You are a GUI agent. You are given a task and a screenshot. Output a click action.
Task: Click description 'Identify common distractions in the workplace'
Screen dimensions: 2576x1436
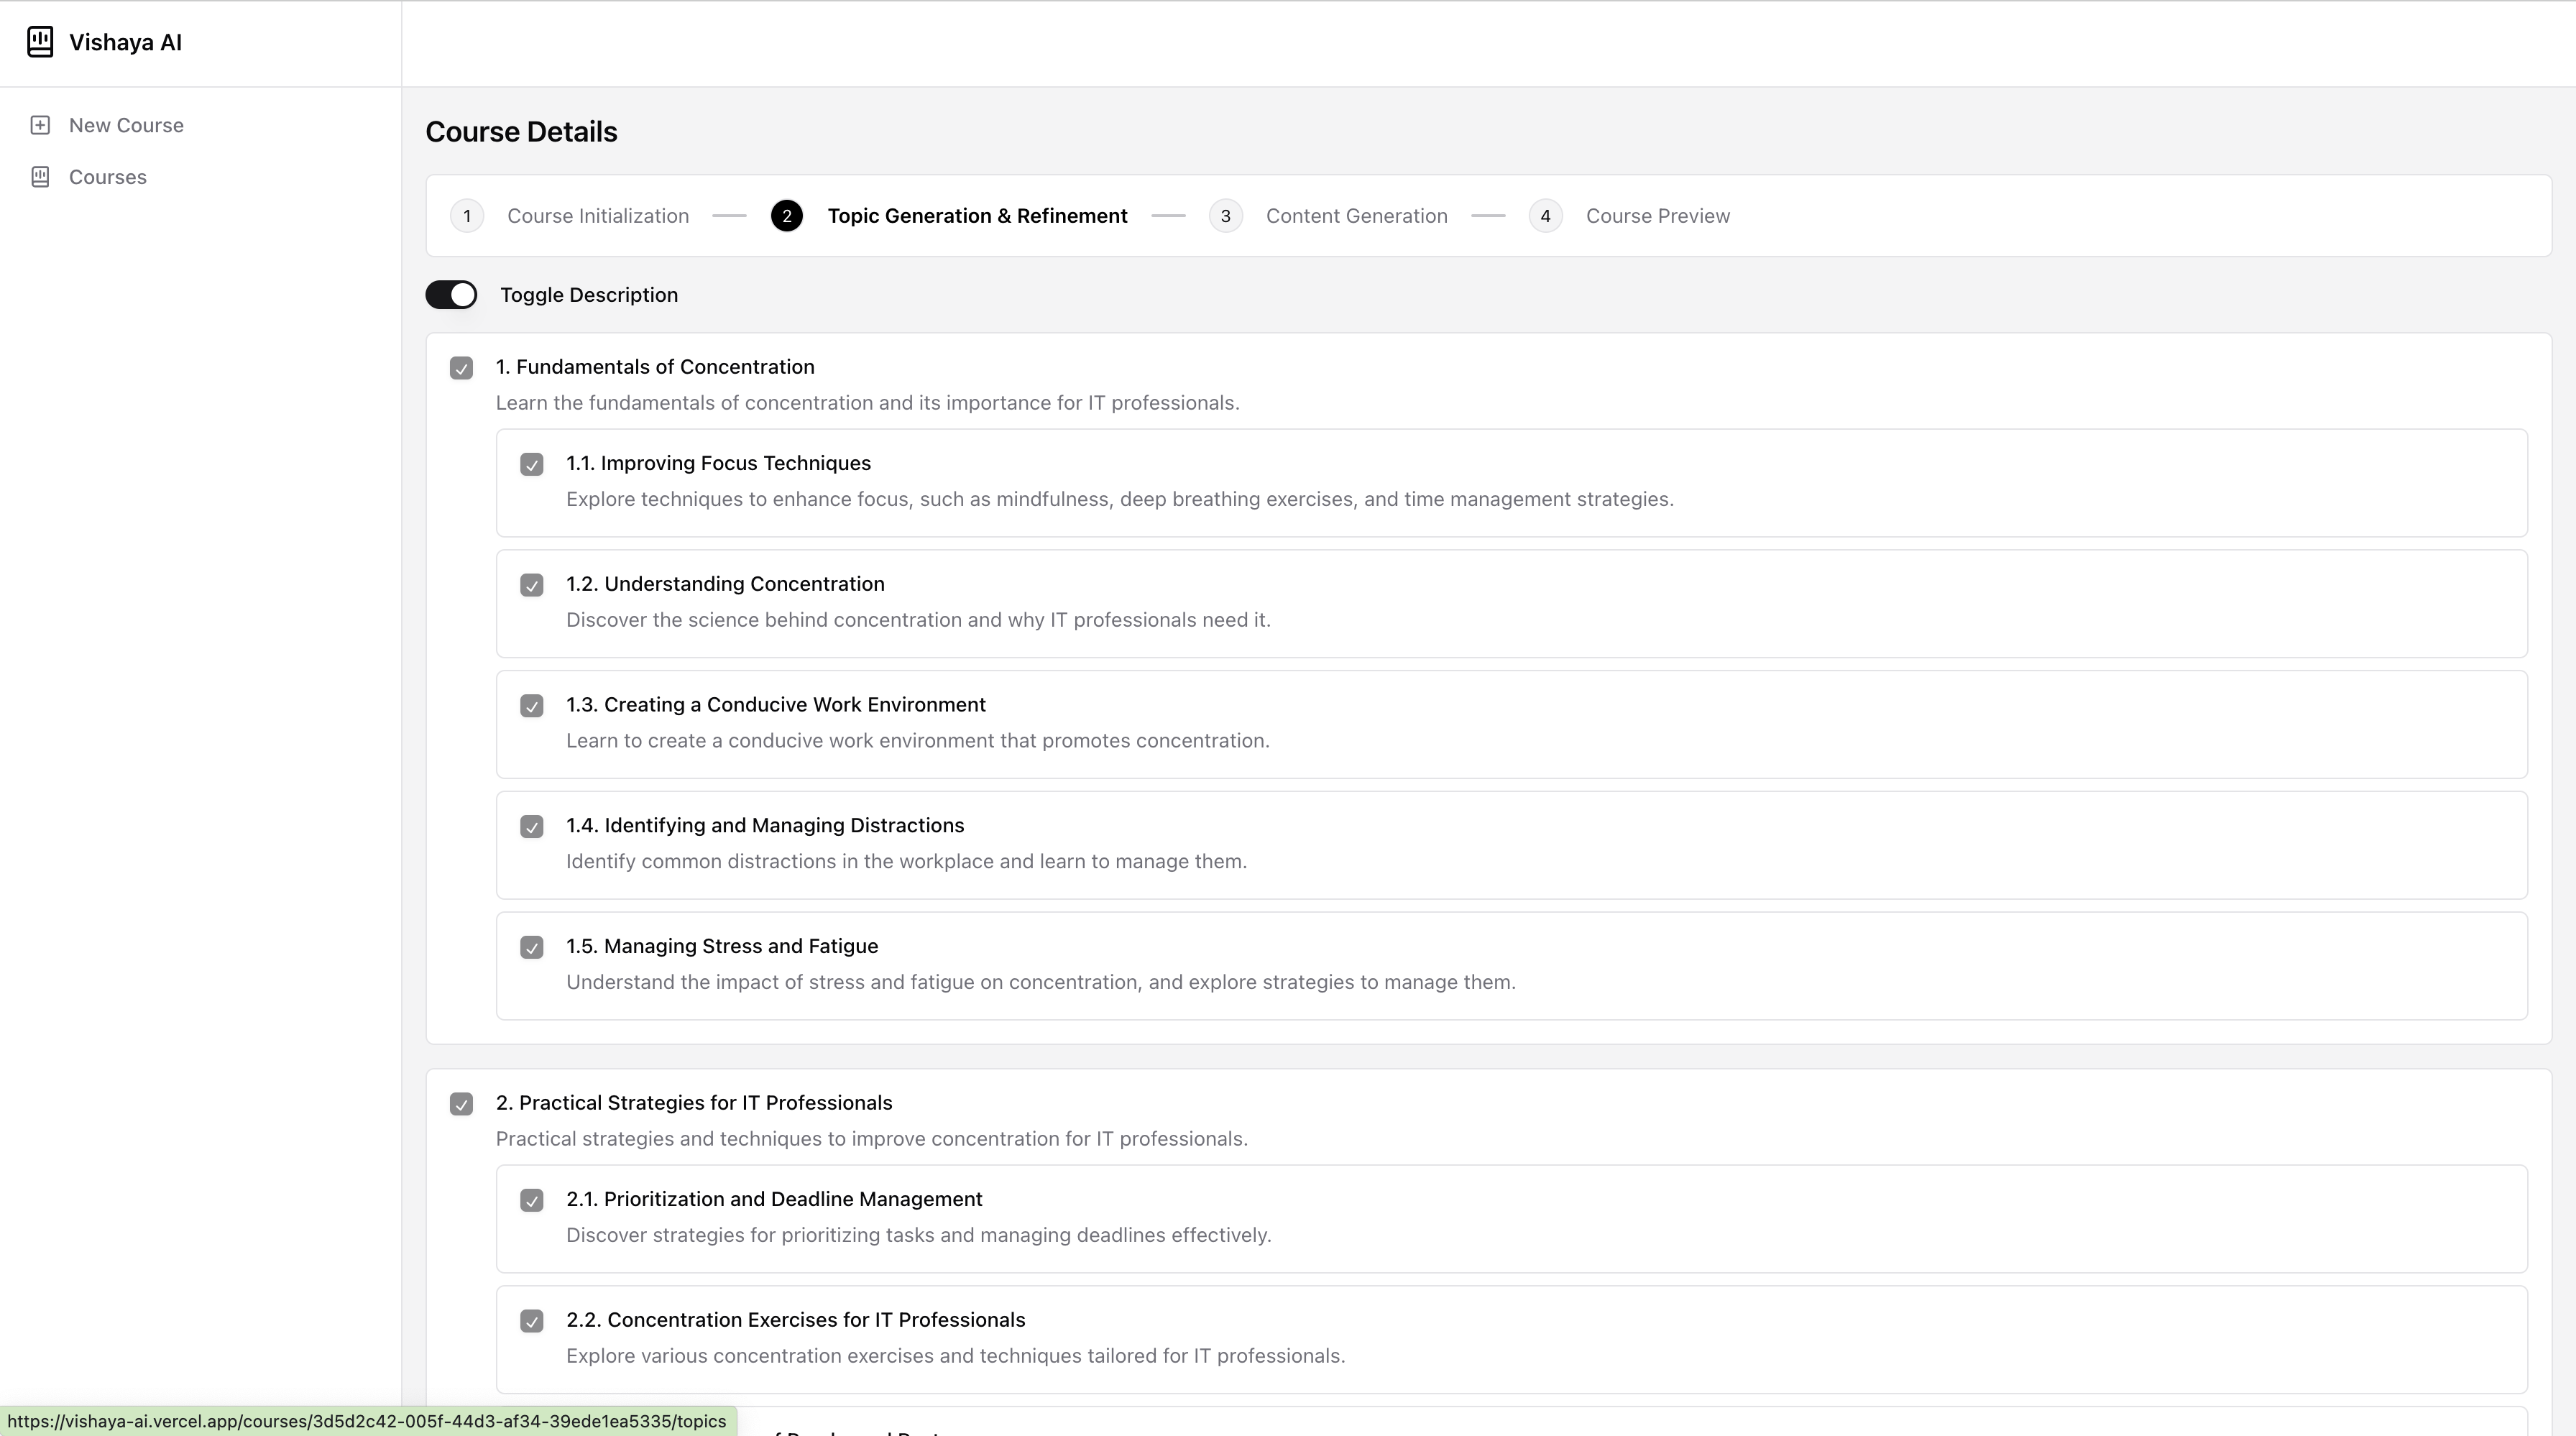click(x=906, y=862)
